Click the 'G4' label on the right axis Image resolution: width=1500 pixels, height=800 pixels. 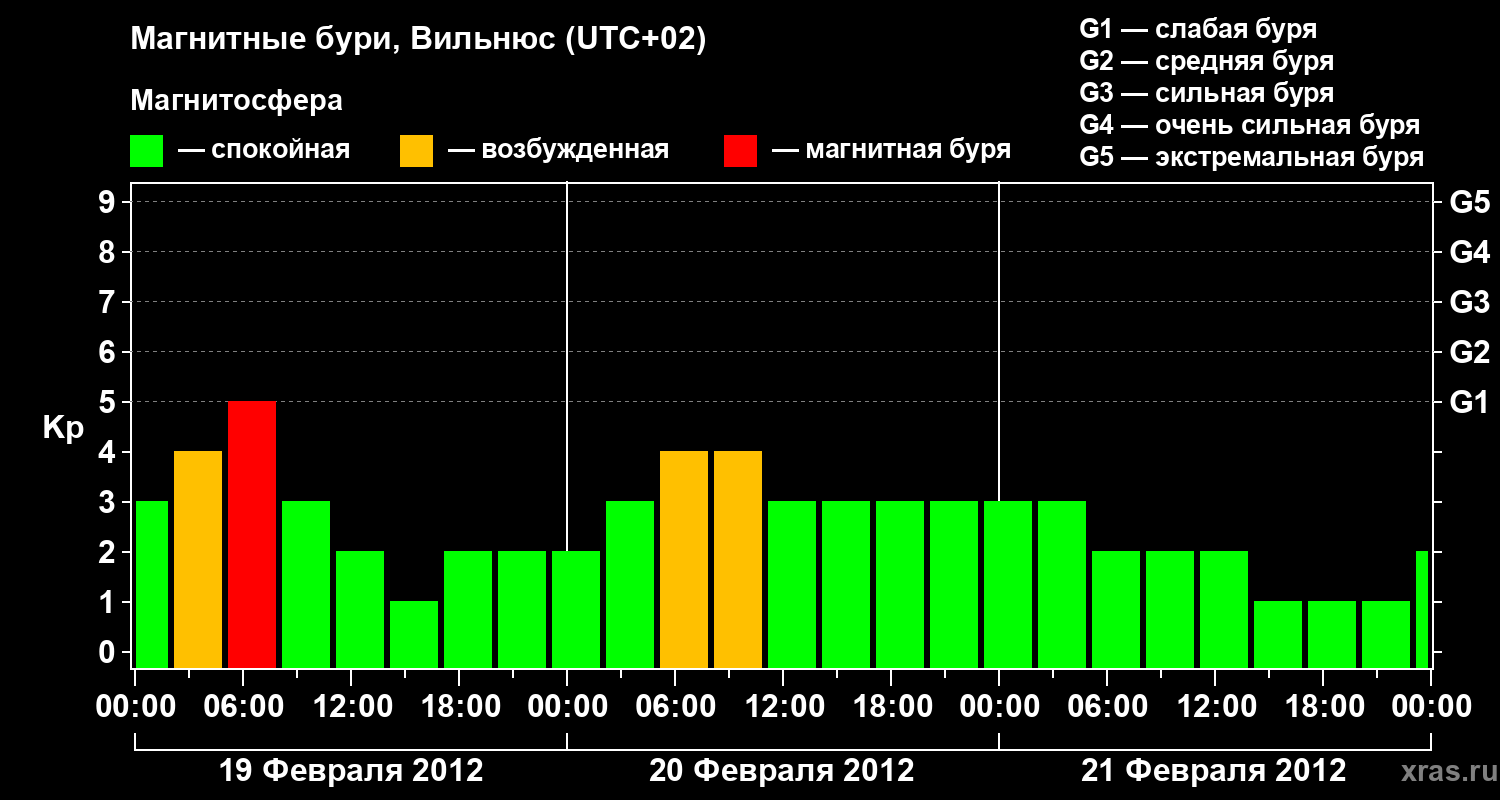coord(1469,252)
